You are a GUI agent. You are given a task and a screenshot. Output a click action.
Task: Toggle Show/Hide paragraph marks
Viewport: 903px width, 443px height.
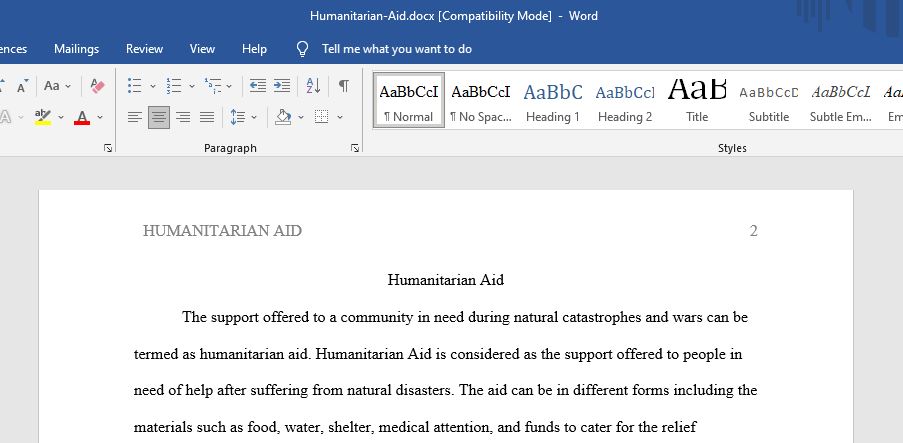[344, 86]
